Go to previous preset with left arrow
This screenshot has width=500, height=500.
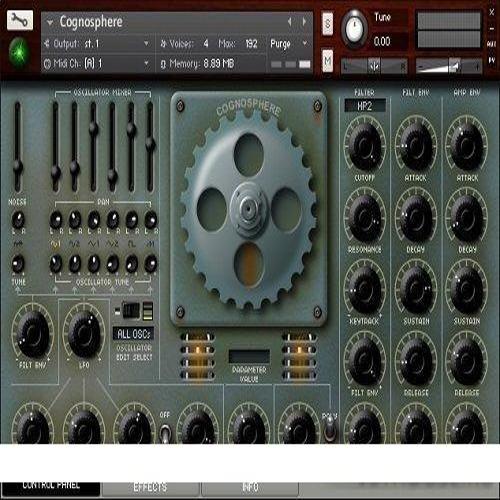[x=290, y=22]
